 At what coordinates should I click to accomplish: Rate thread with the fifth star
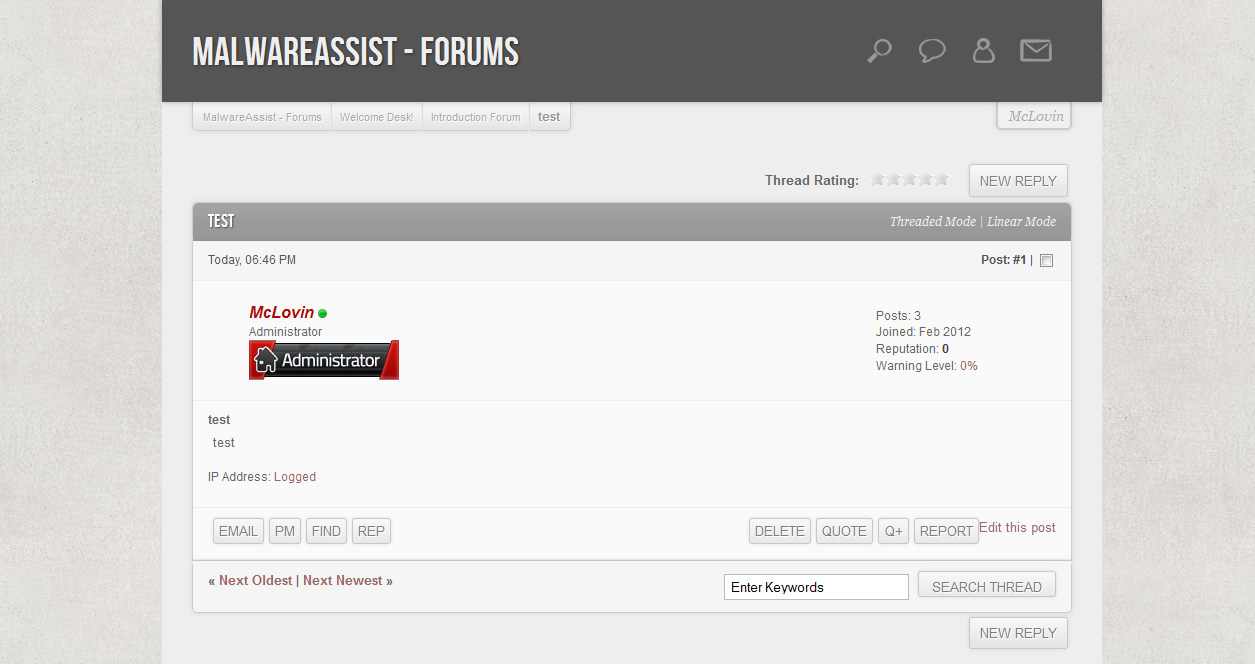click(942, 180)
